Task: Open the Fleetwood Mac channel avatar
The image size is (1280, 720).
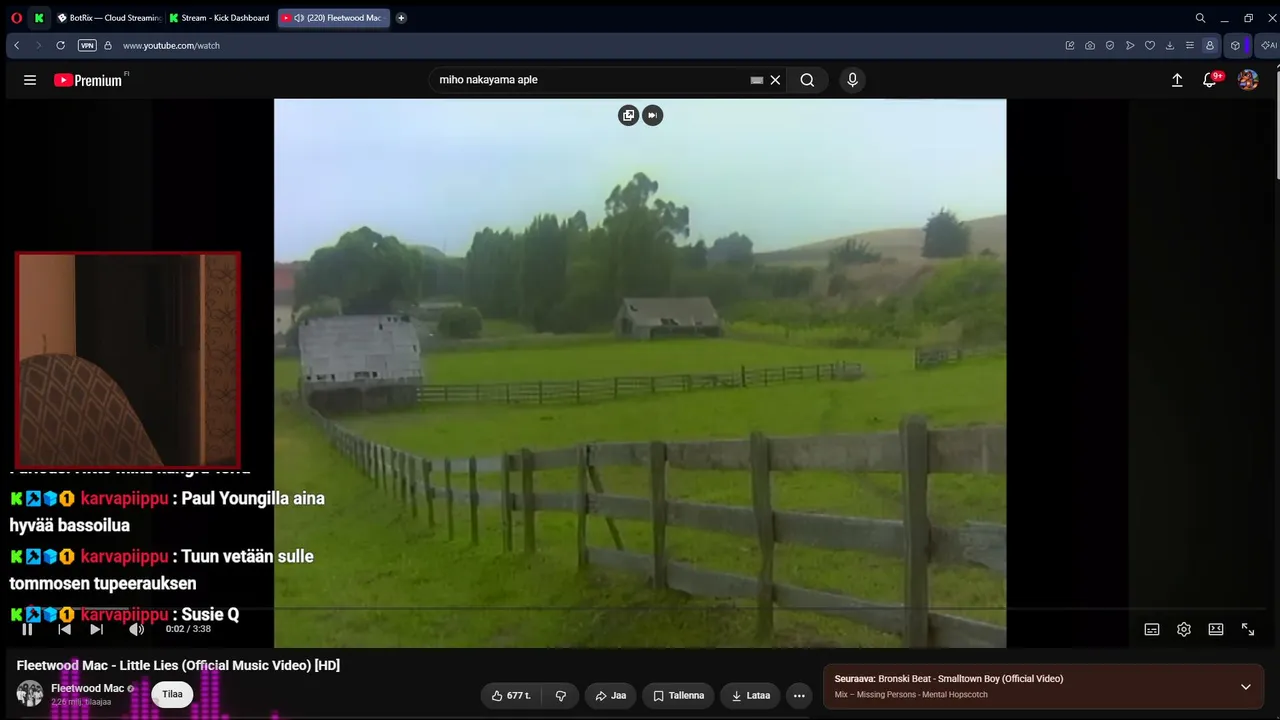Action: point(30,694)
